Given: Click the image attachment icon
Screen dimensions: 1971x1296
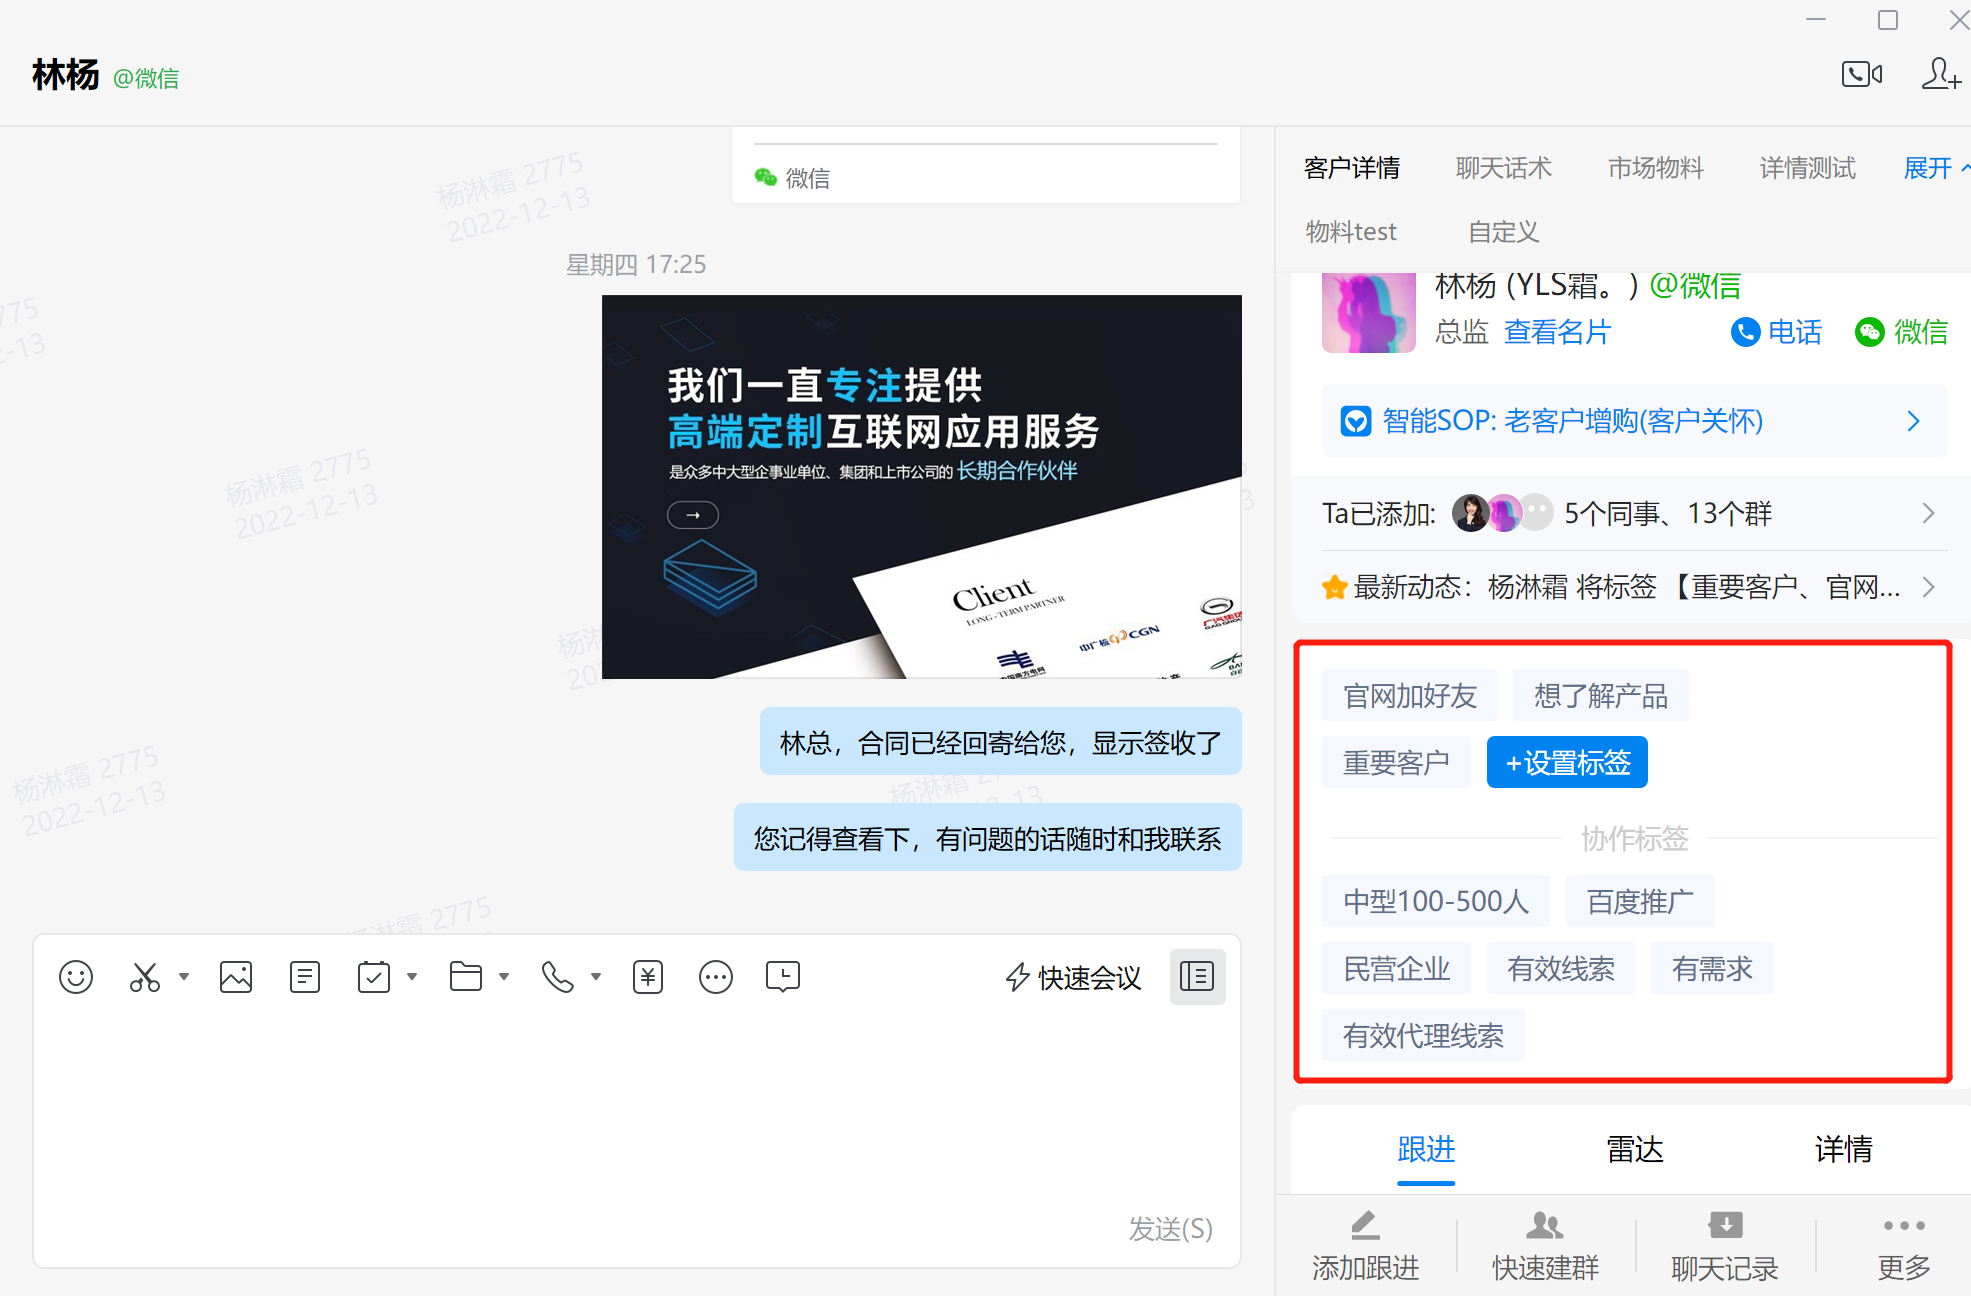Looking at the screenshot, I should coord(236,976).
